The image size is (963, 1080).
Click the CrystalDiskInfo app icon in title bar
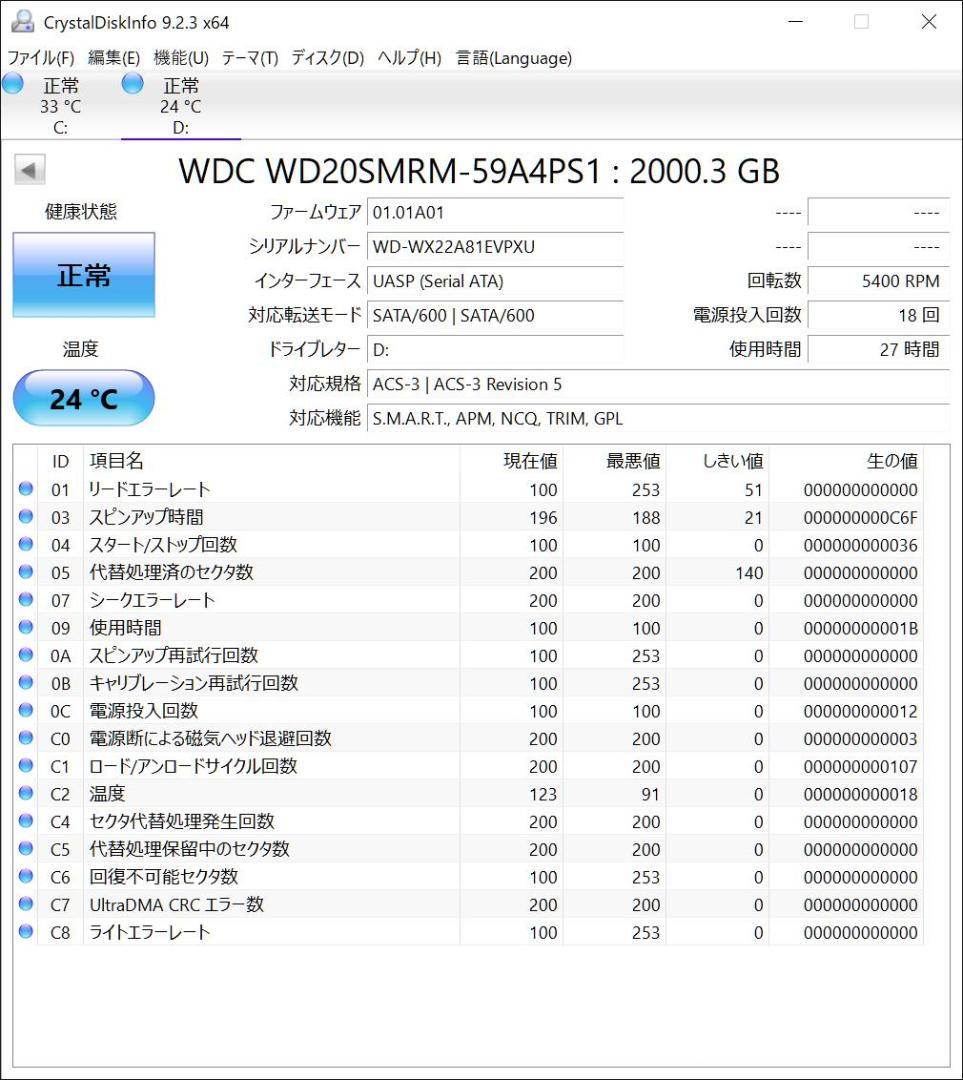click(x=22, y=21)
